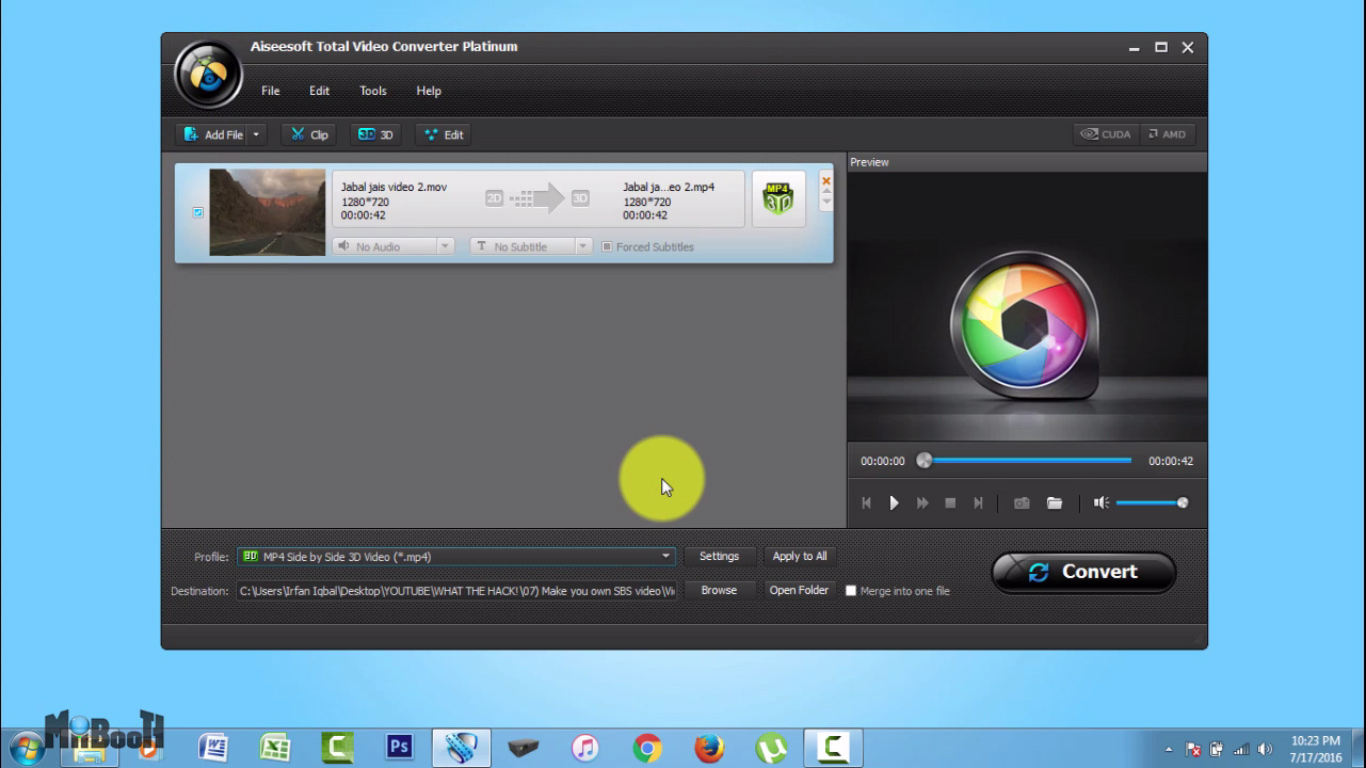Open Firefox from taskbar
1366x768 pixels.
point(709,748)
